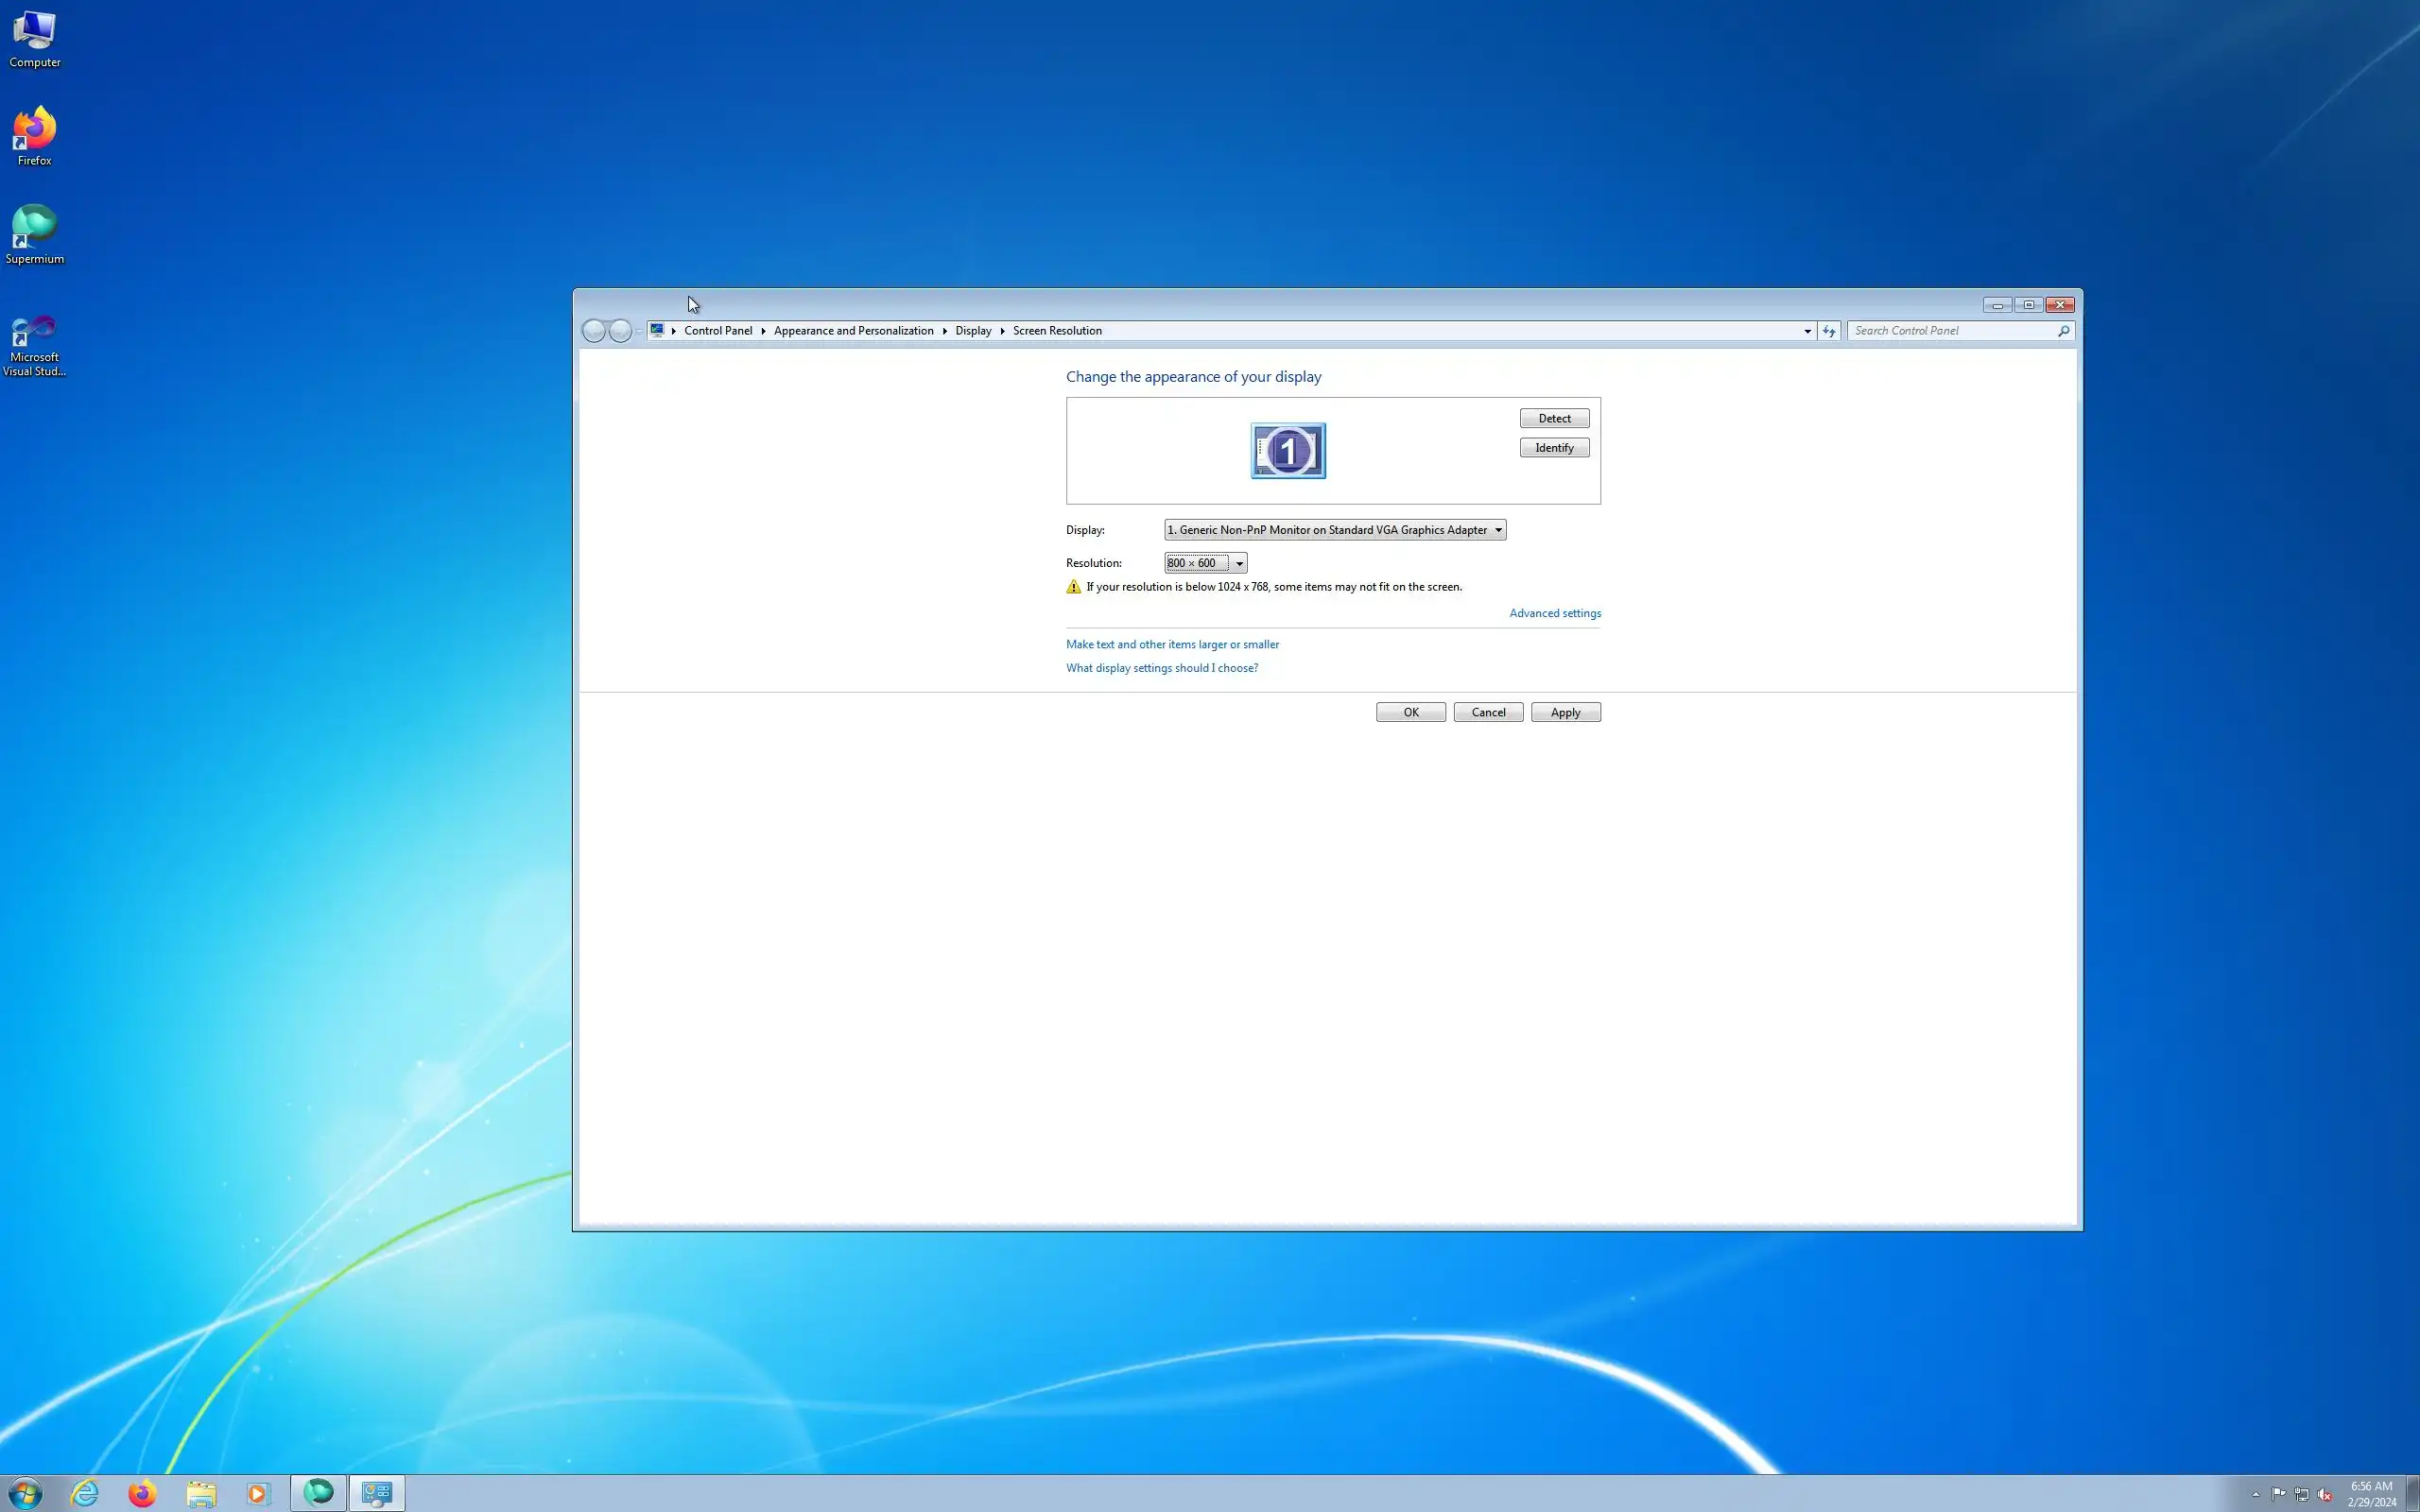The height and width of the screenshot is (1512, 2420).
Task: Click the Windows Start orb
Action: point(25,1493)
